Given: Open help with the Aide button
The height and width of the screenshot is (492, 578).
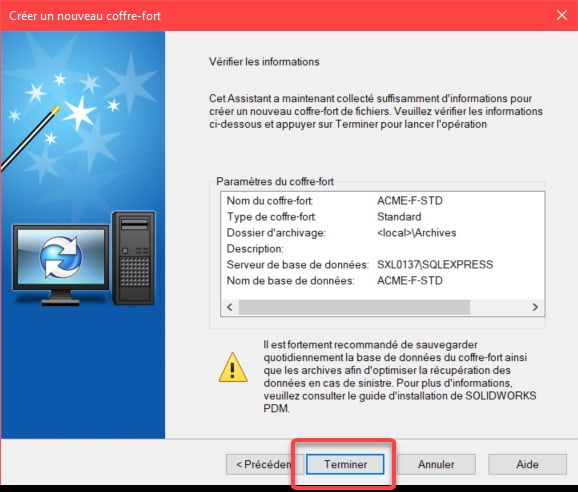Looking at the screenshot, I should (x=527, y=464).
